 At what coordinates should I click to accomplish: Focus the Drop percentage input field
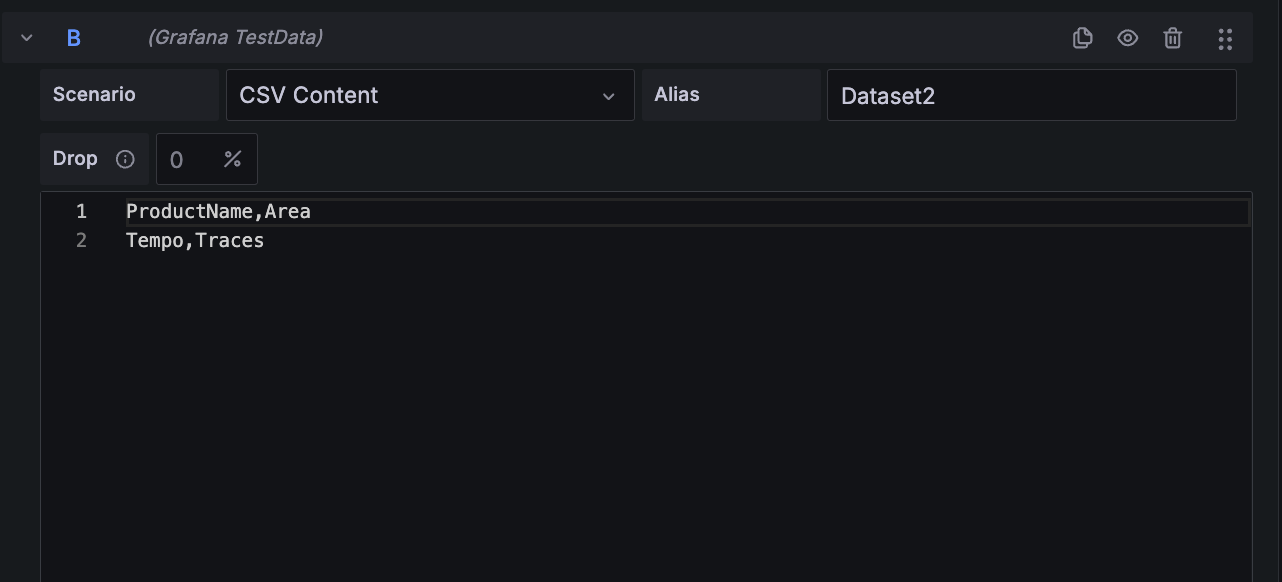[186, 159]
